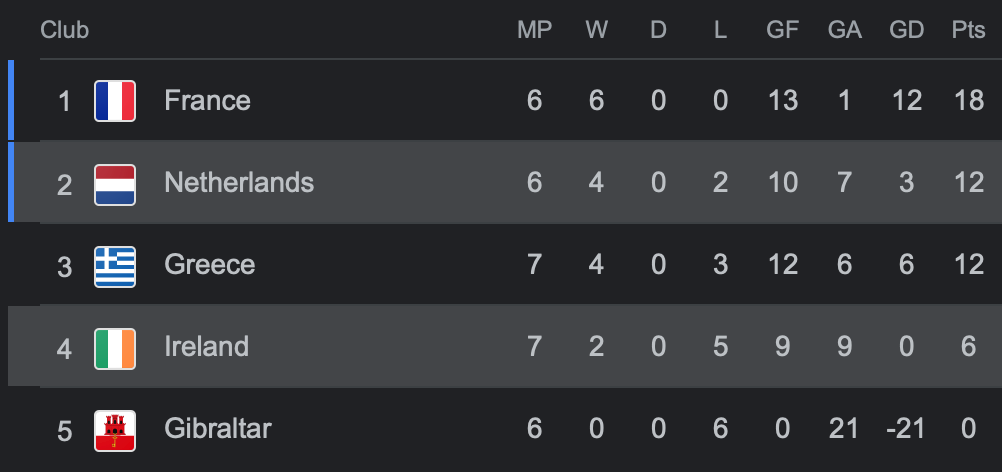Click the GF column header

[x=782, y=30]
